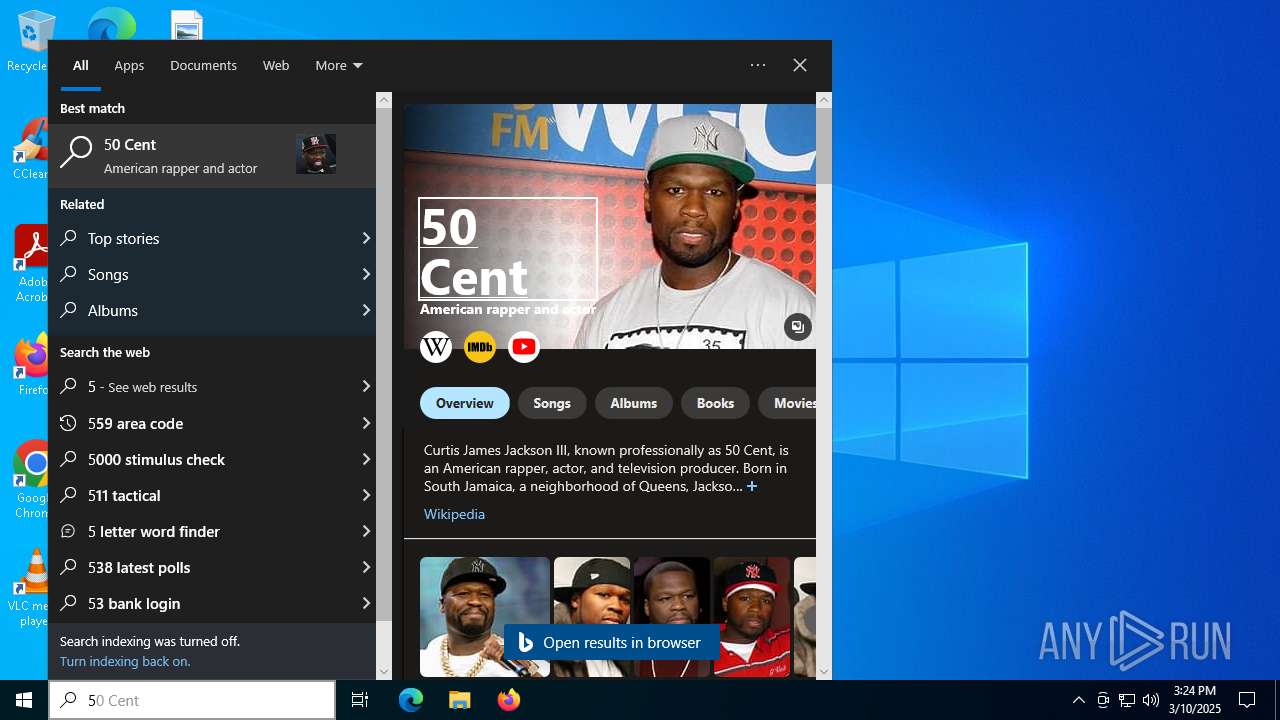The width and height of the screenshot is (1280, 720).
Task: Select 53 bank login suggestion
Action: pyautogui.click(x=212, y=603)
